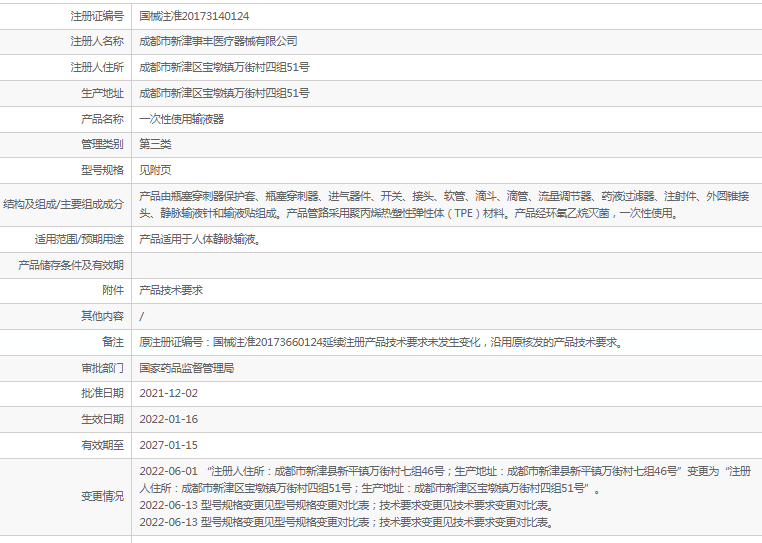762x543 pixels.
Task: Select the 生效日期 label
Action: [x=103, y=419]
